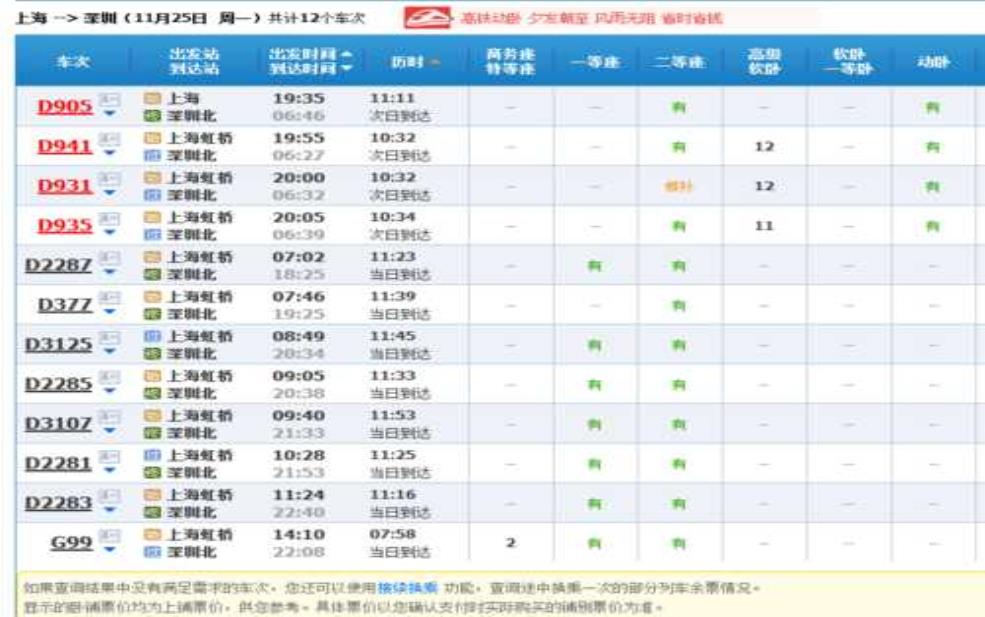Viewport: 985px width, 617px height.
Task: Open train D2283 details link
Action: tap(58, 503)
